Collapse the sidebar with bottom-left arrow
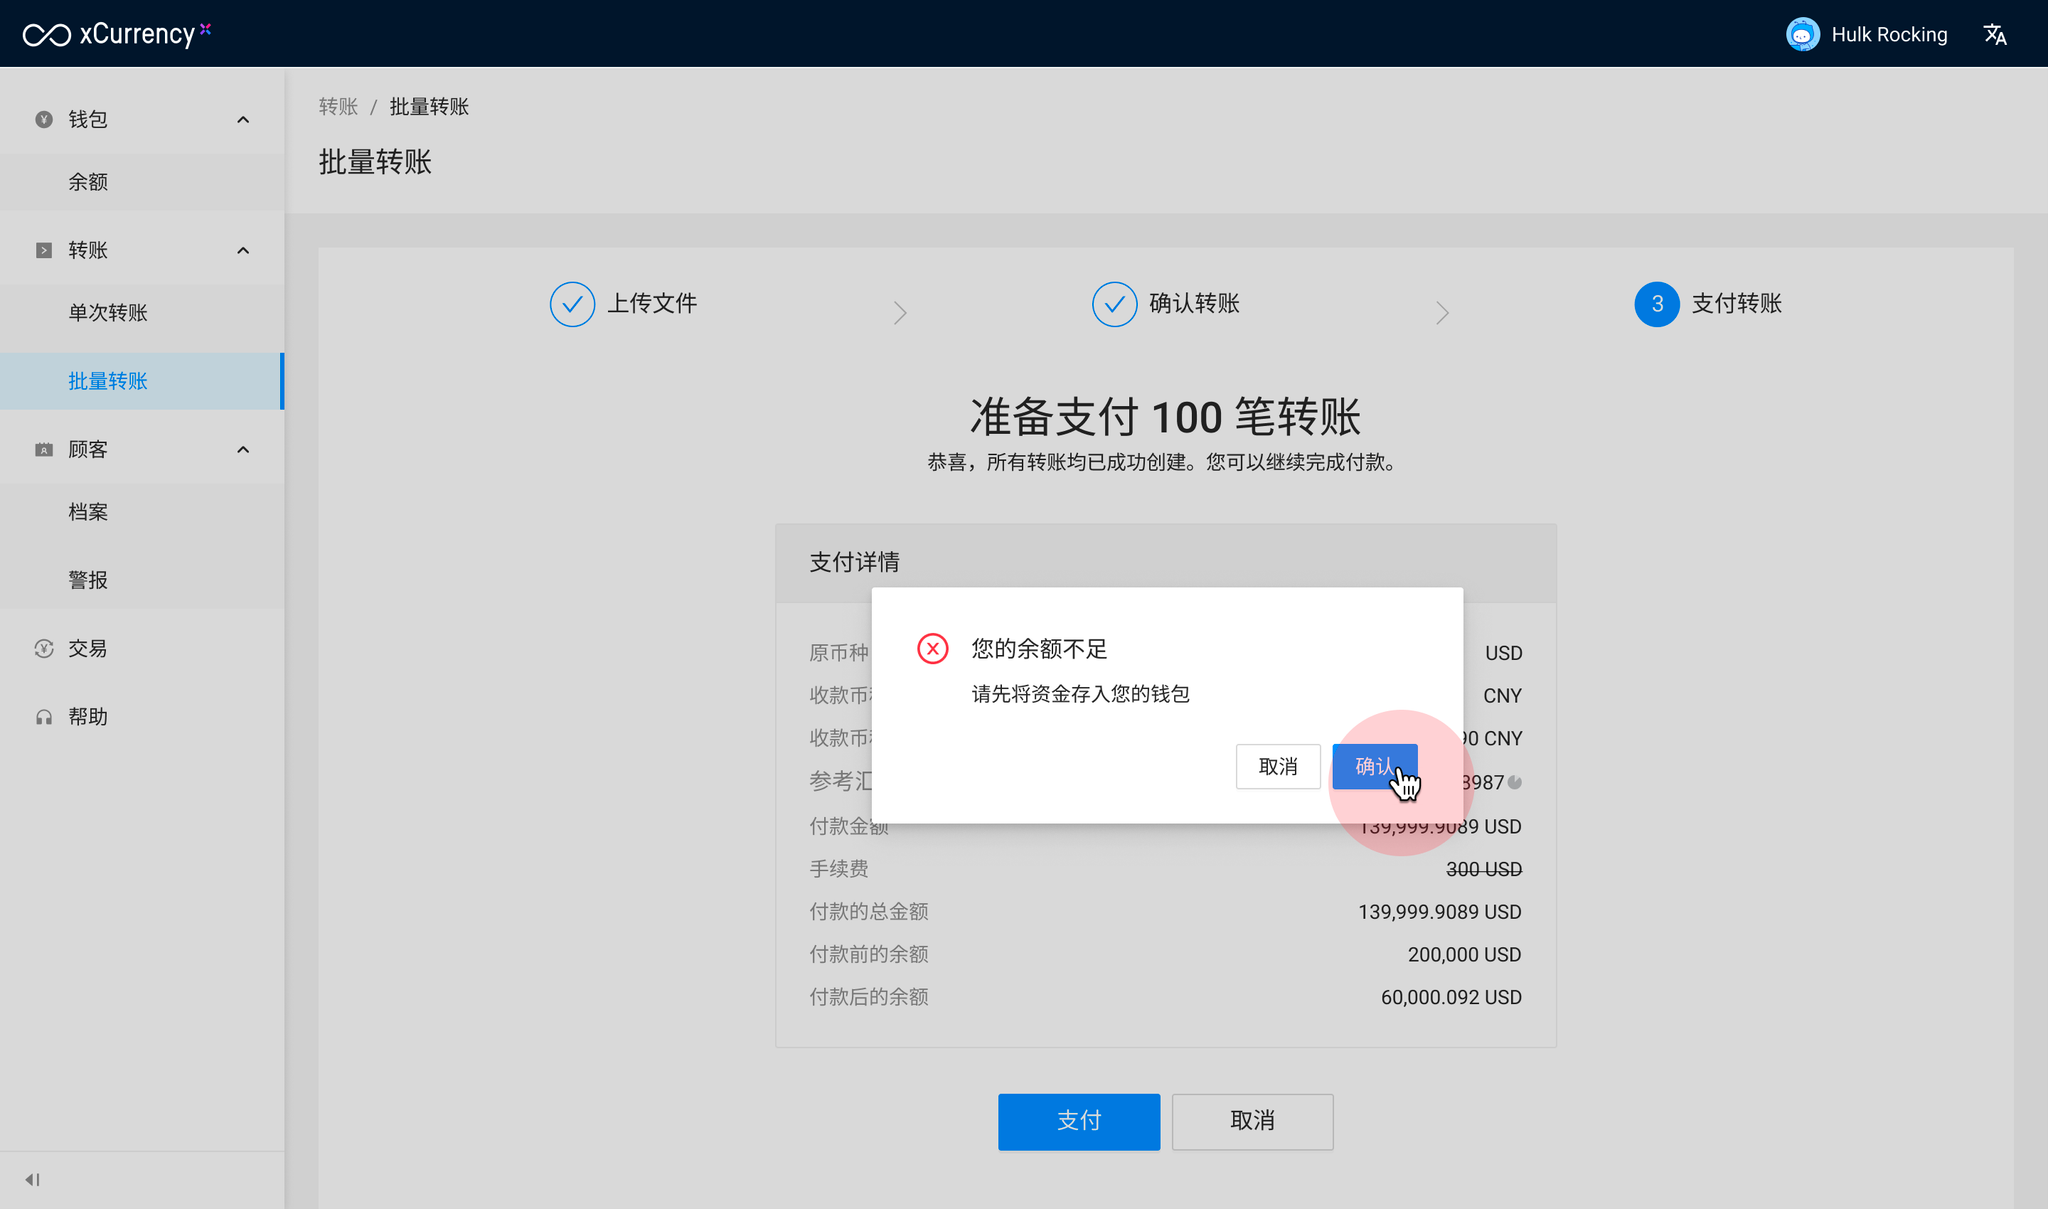The height and width of the screenshot is (1209, 2048). point(32,1180)
